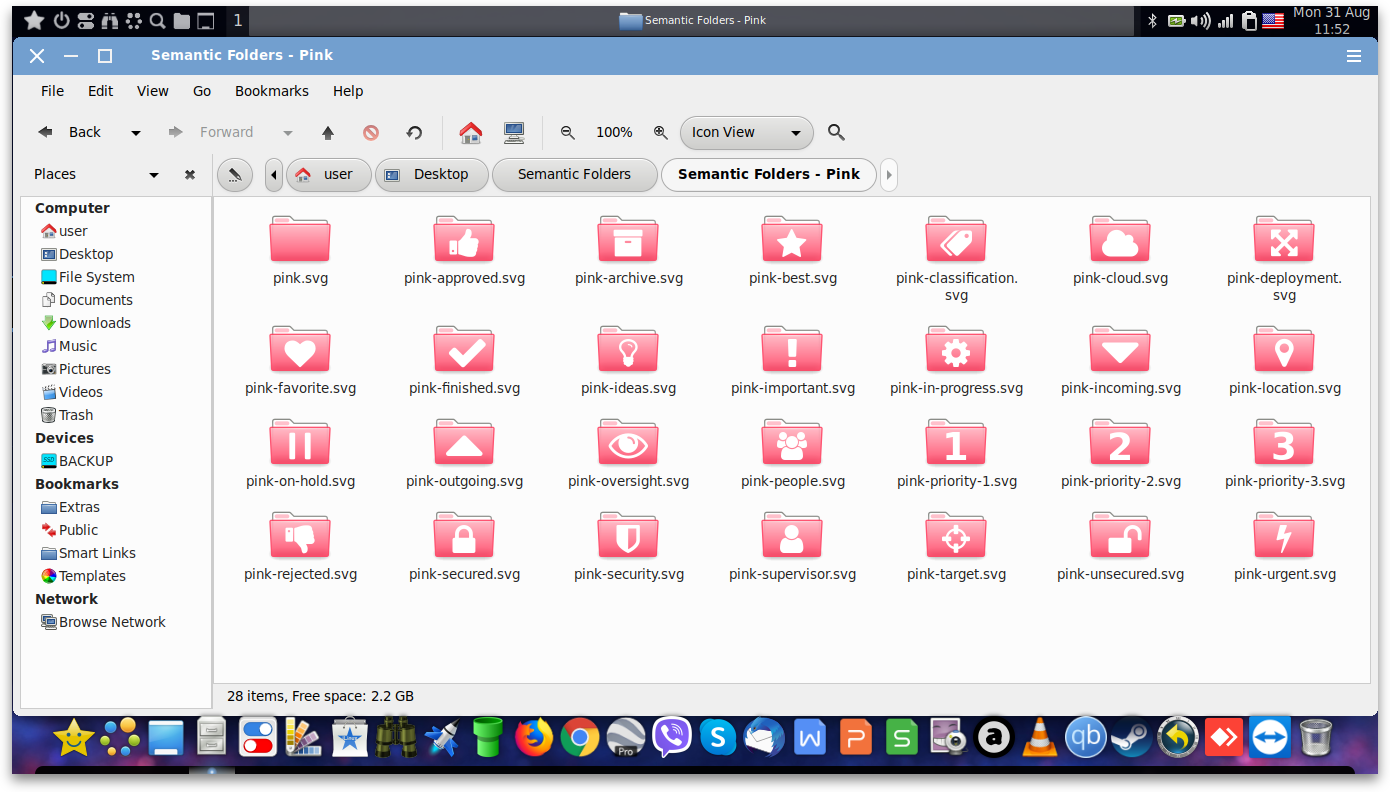Open the Edit menu
This screenshot has height=792, width=1390.
pos(101,91)
